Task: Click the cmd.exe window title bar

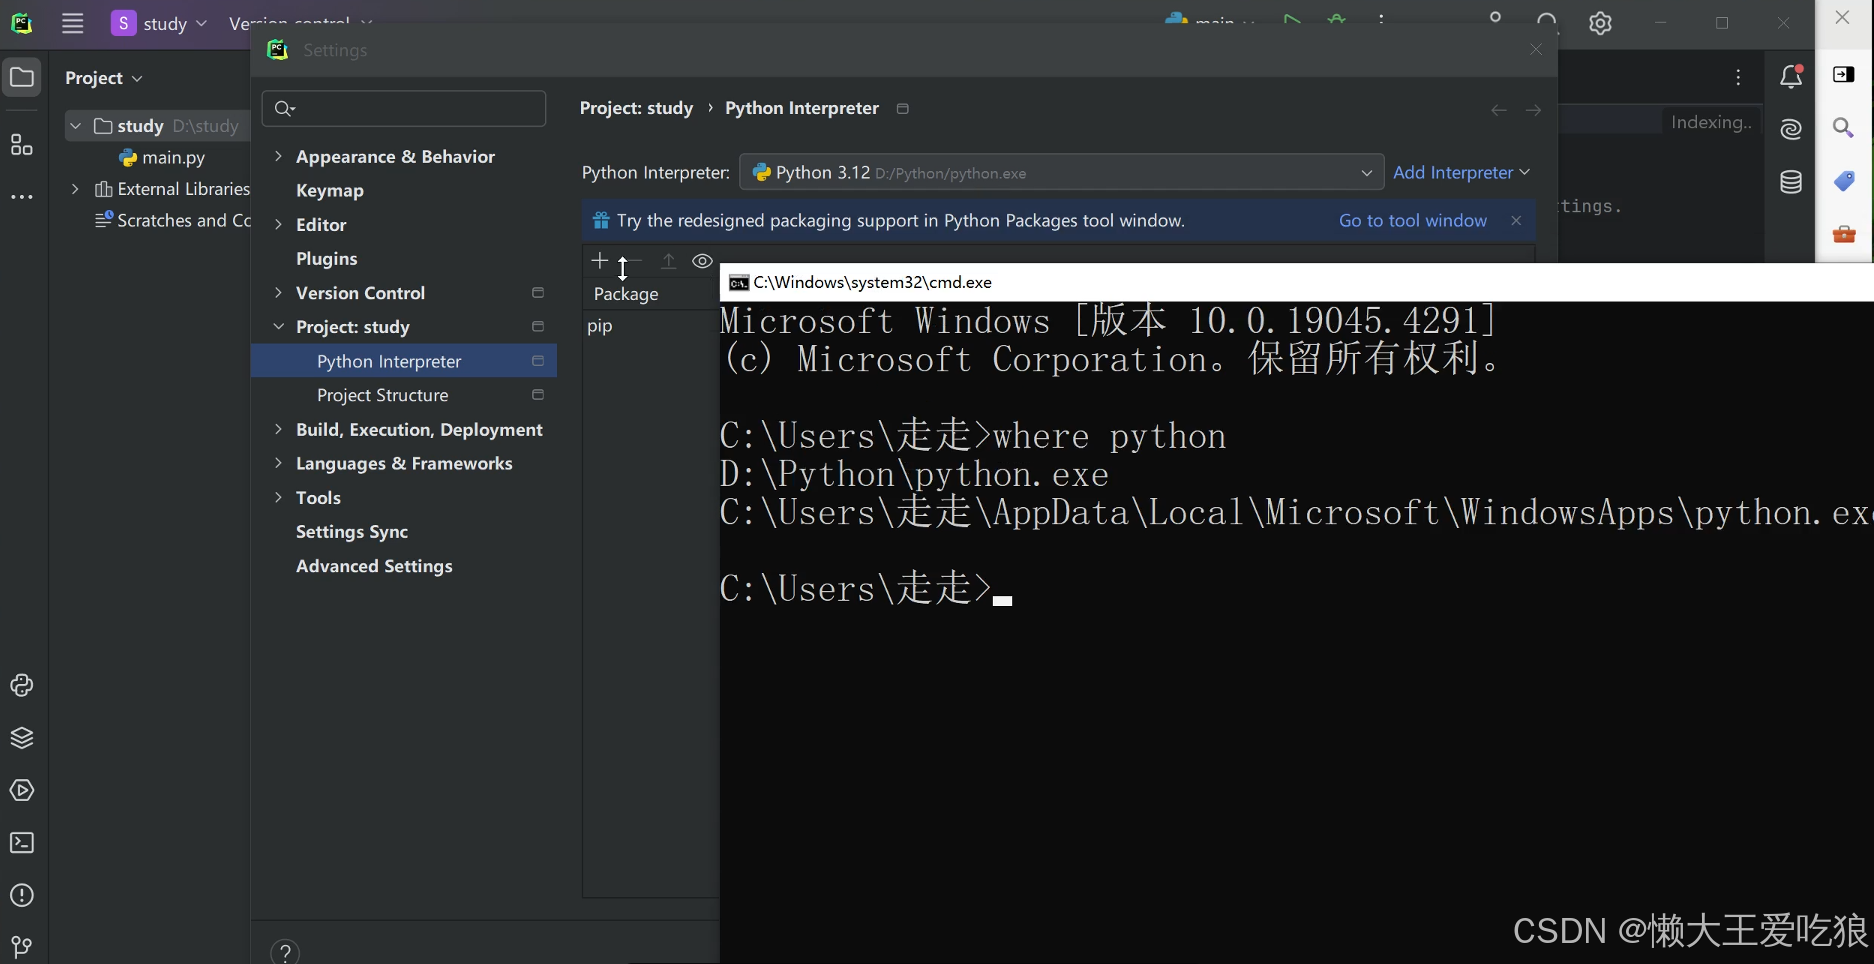Action: click(x=1296, y=282)
